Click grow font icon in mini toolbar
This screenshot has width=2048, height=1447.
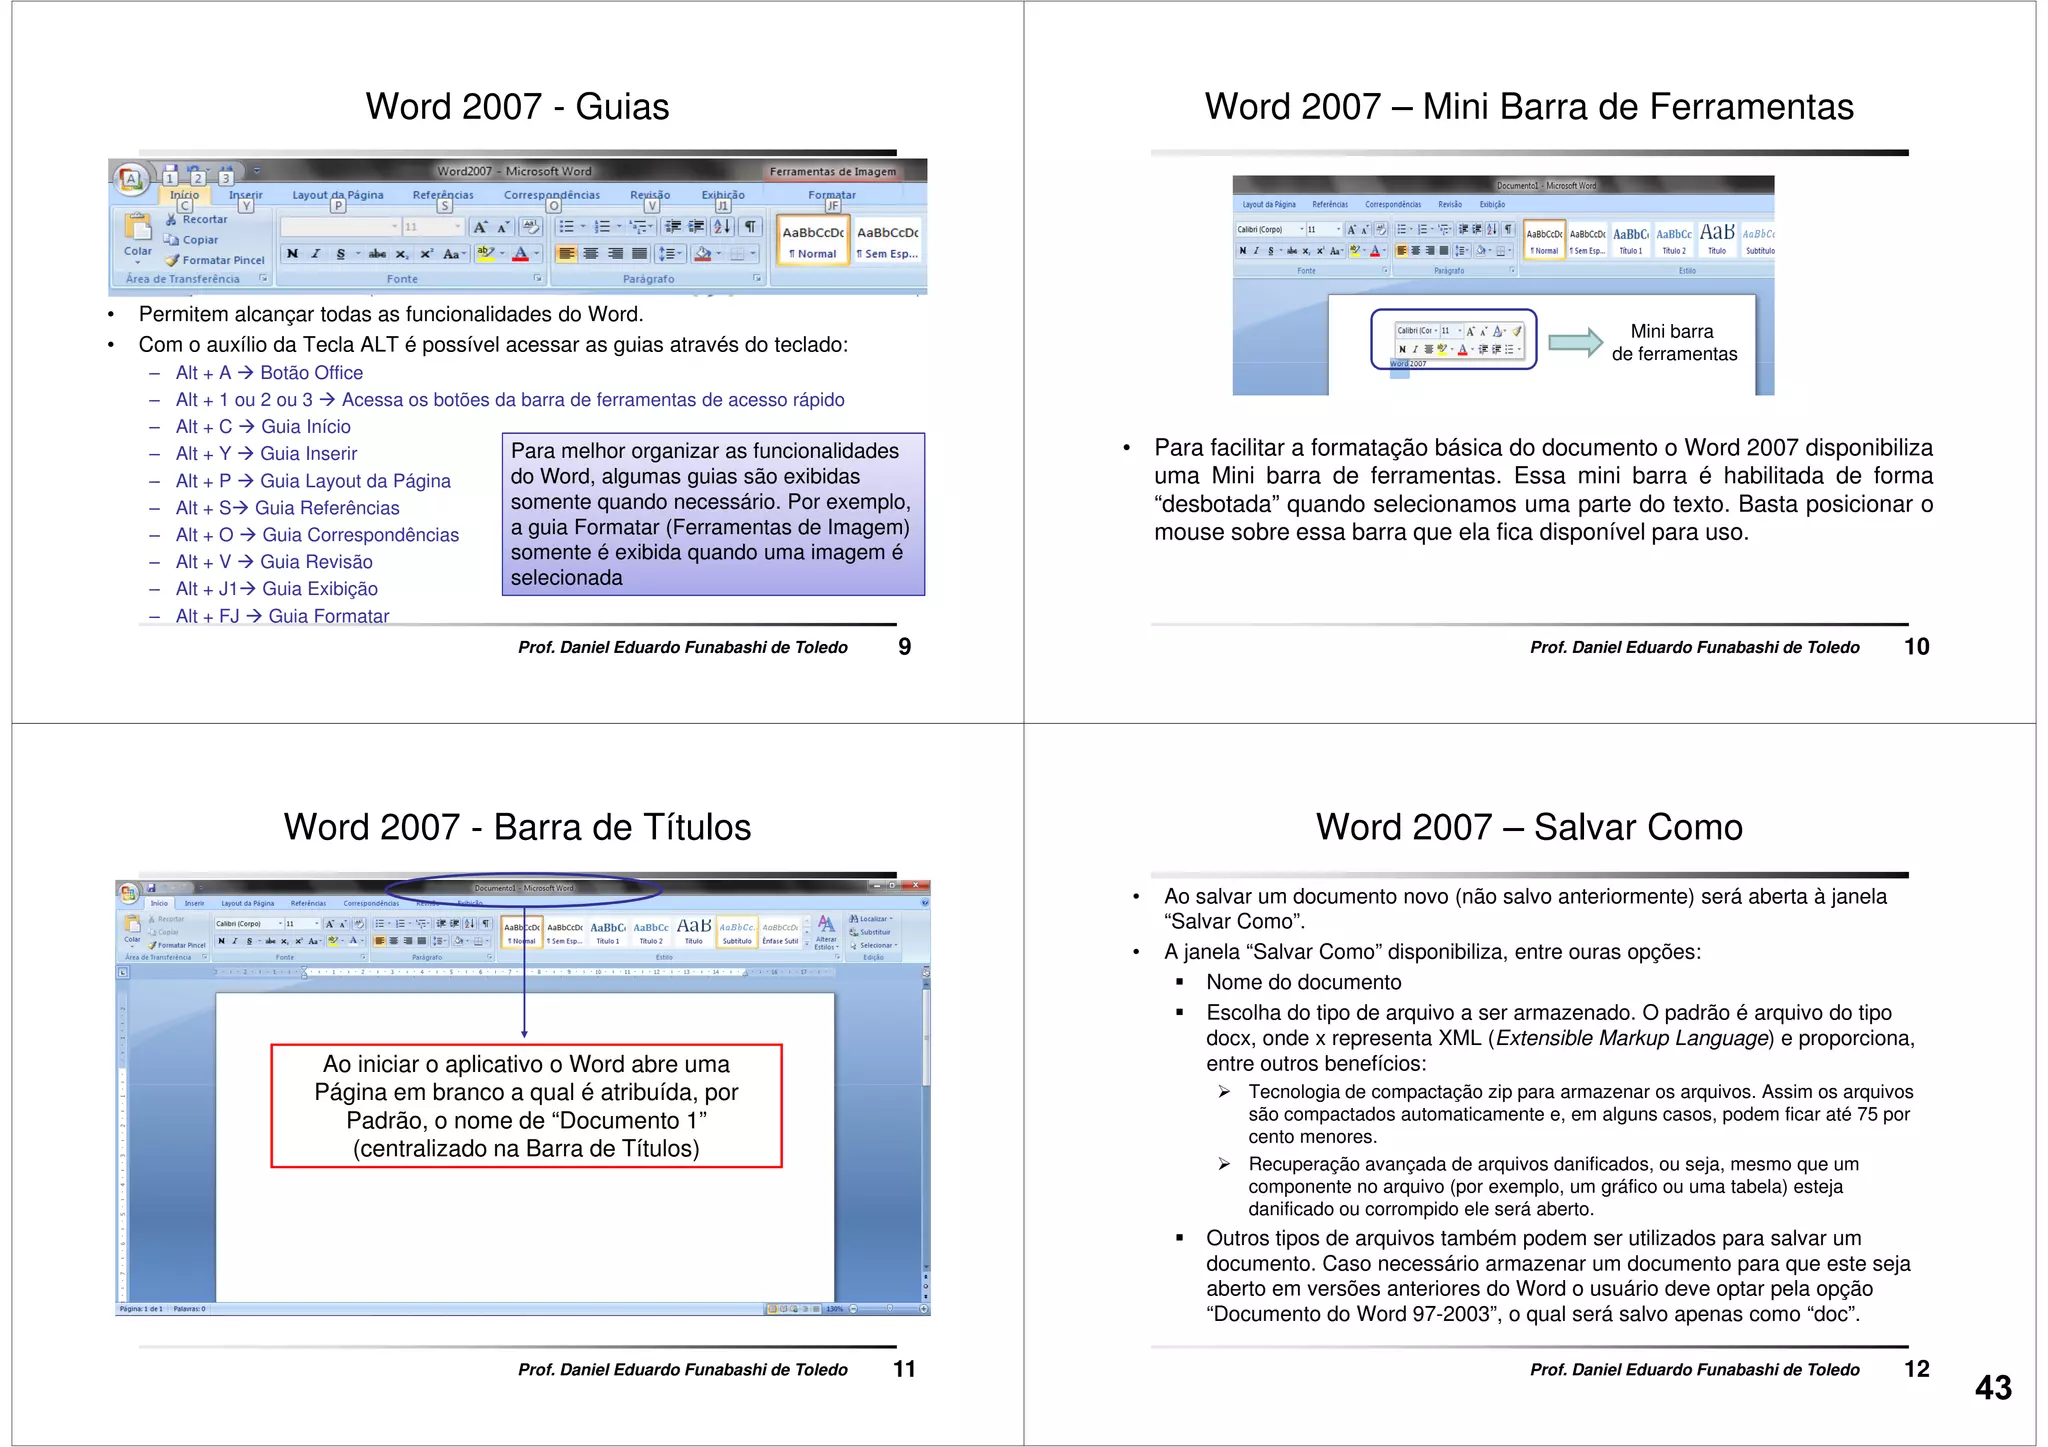coord(1471,331)
